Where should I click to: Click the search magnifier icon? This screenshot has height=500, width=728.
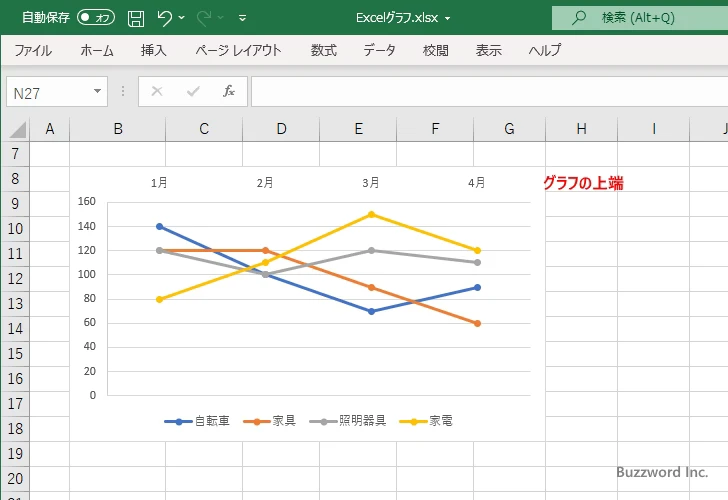tap(578, 18)
